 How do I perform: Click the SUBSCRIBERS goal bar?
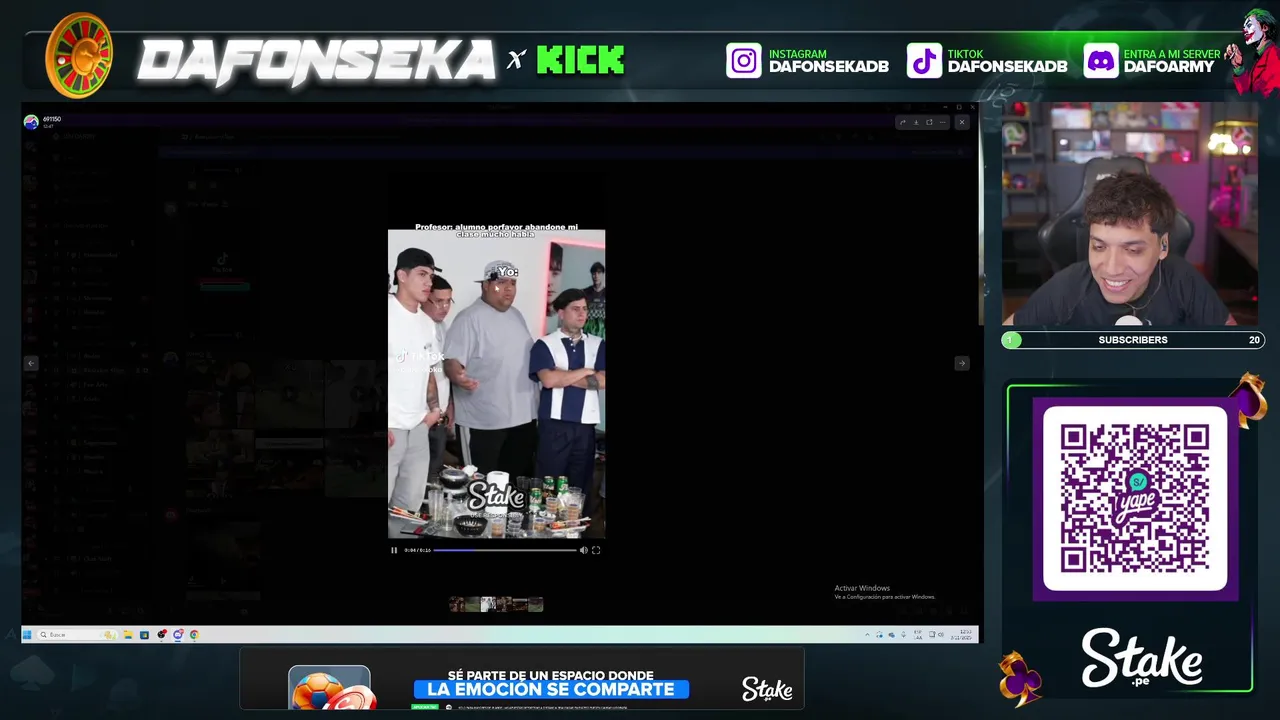[x=1133, y=340]
